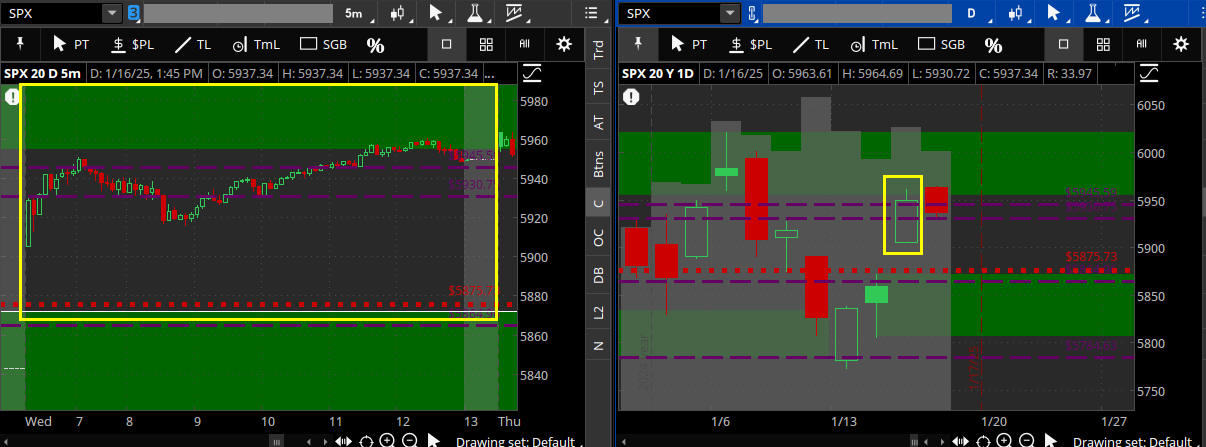Expand the SPX symbol dropdown in left chart

(x=112, y=13)
